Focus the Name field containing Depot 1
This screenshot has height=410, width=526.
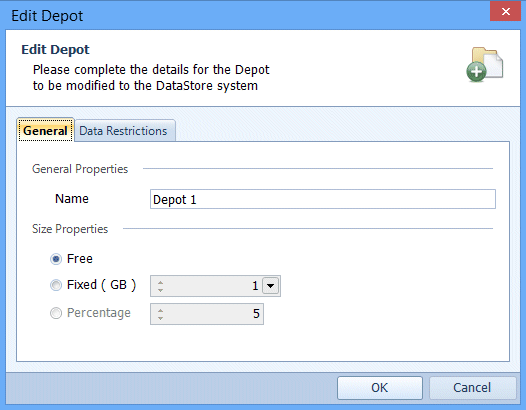323,199
